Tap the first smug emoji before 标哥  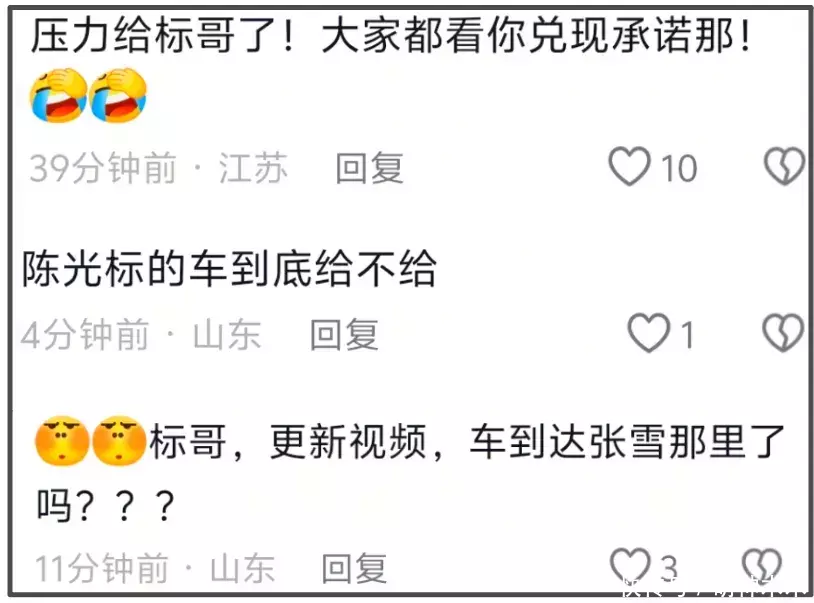(62, 441)
